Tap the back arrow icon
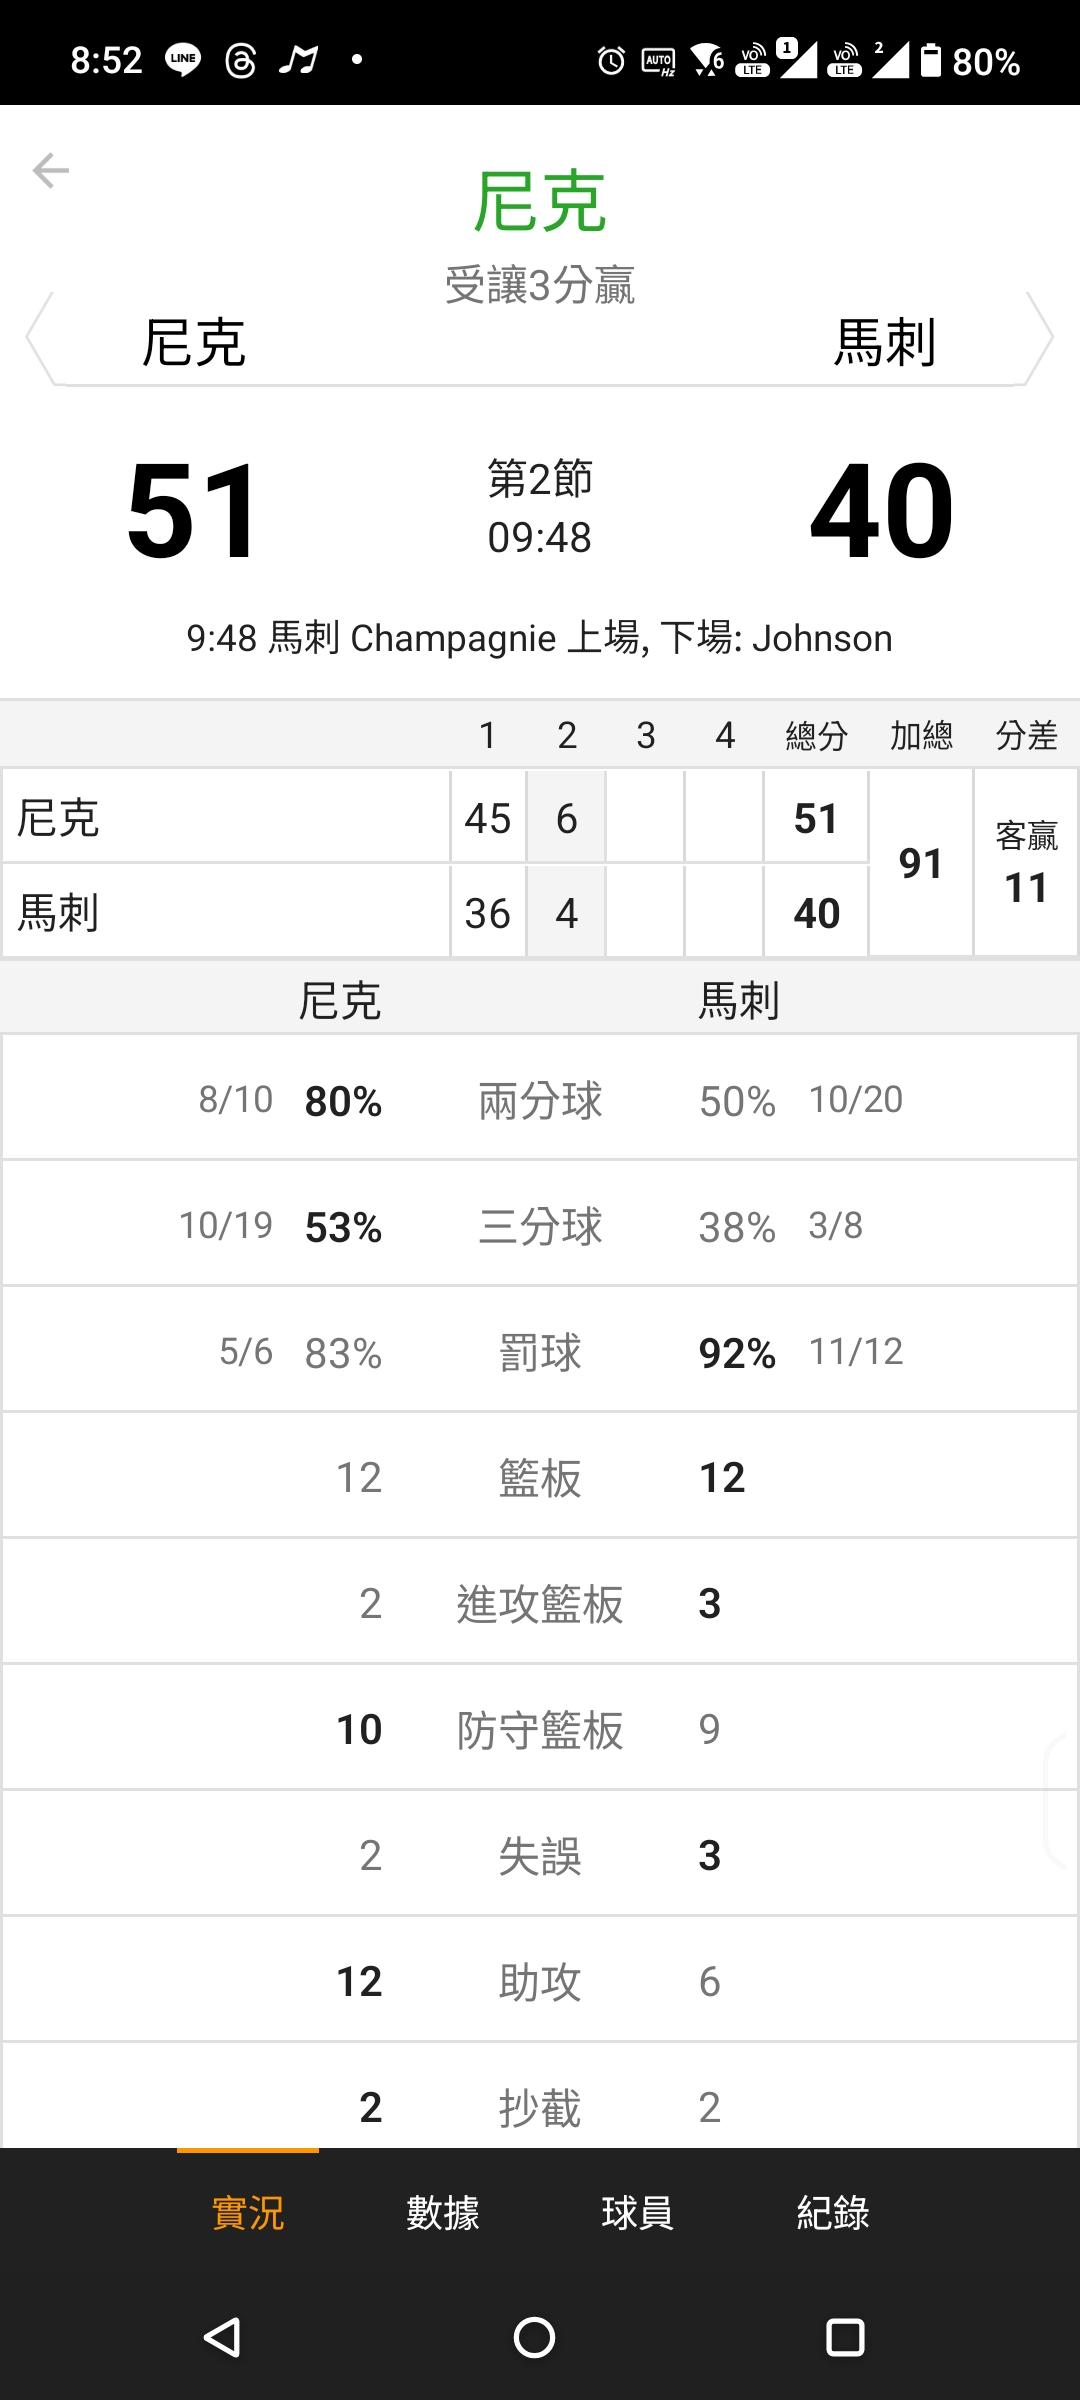 pyautogui.click(x=50, y=171)
